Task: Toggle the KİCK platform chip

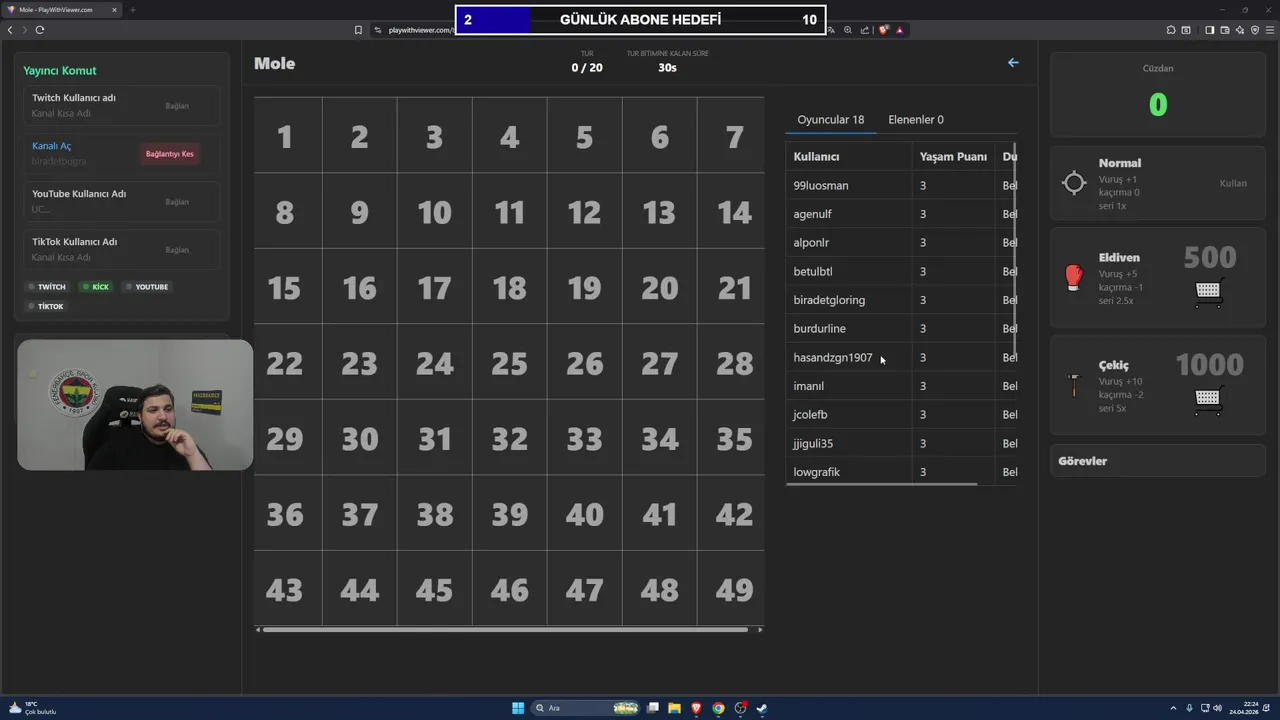Action: pos(96,287)
